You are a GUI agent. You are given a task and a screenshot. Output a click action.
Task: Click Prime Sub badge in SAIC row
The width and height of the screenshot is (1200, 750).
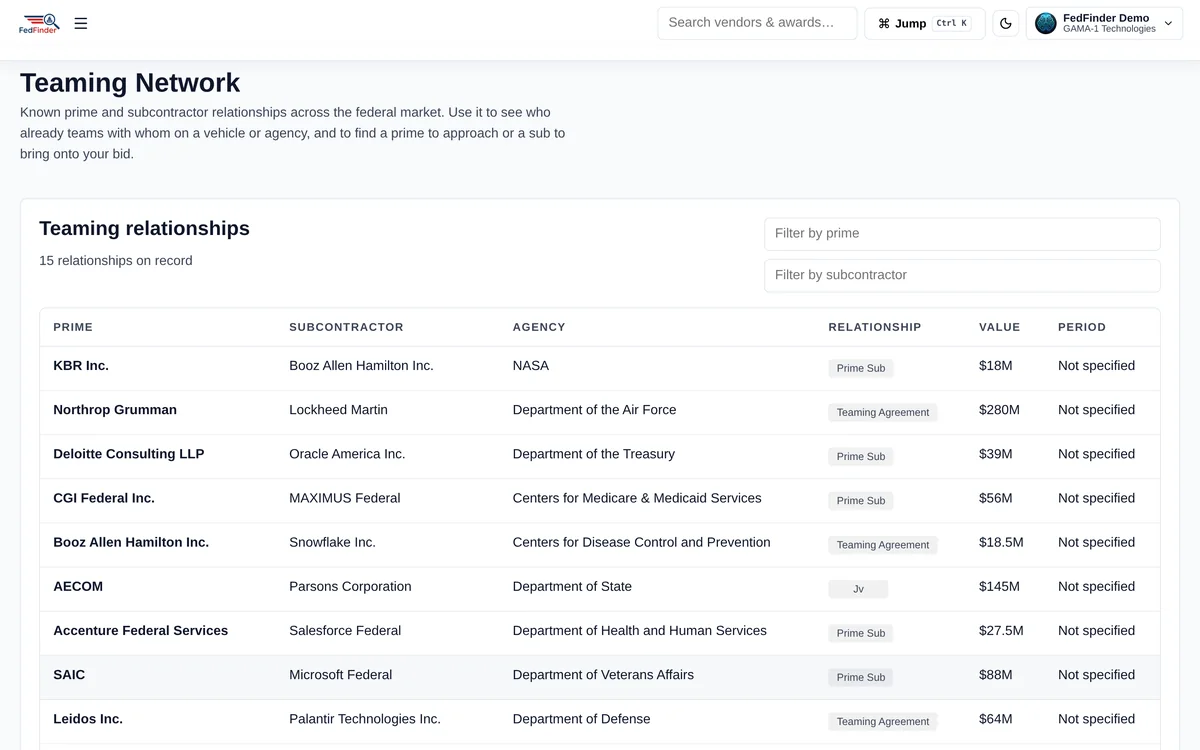pos(861,677)
